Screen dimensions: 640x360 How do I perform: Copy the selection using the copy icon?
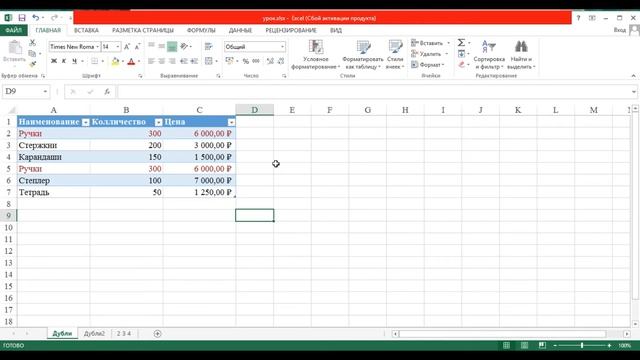point(32,53)
